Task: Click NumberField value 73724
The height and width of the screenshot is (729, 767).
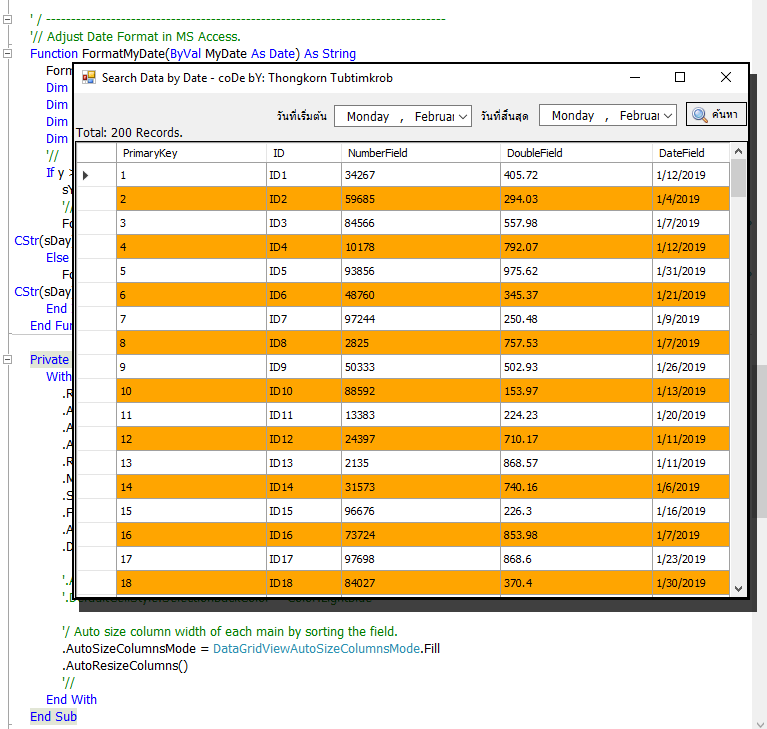Action: 421,534
